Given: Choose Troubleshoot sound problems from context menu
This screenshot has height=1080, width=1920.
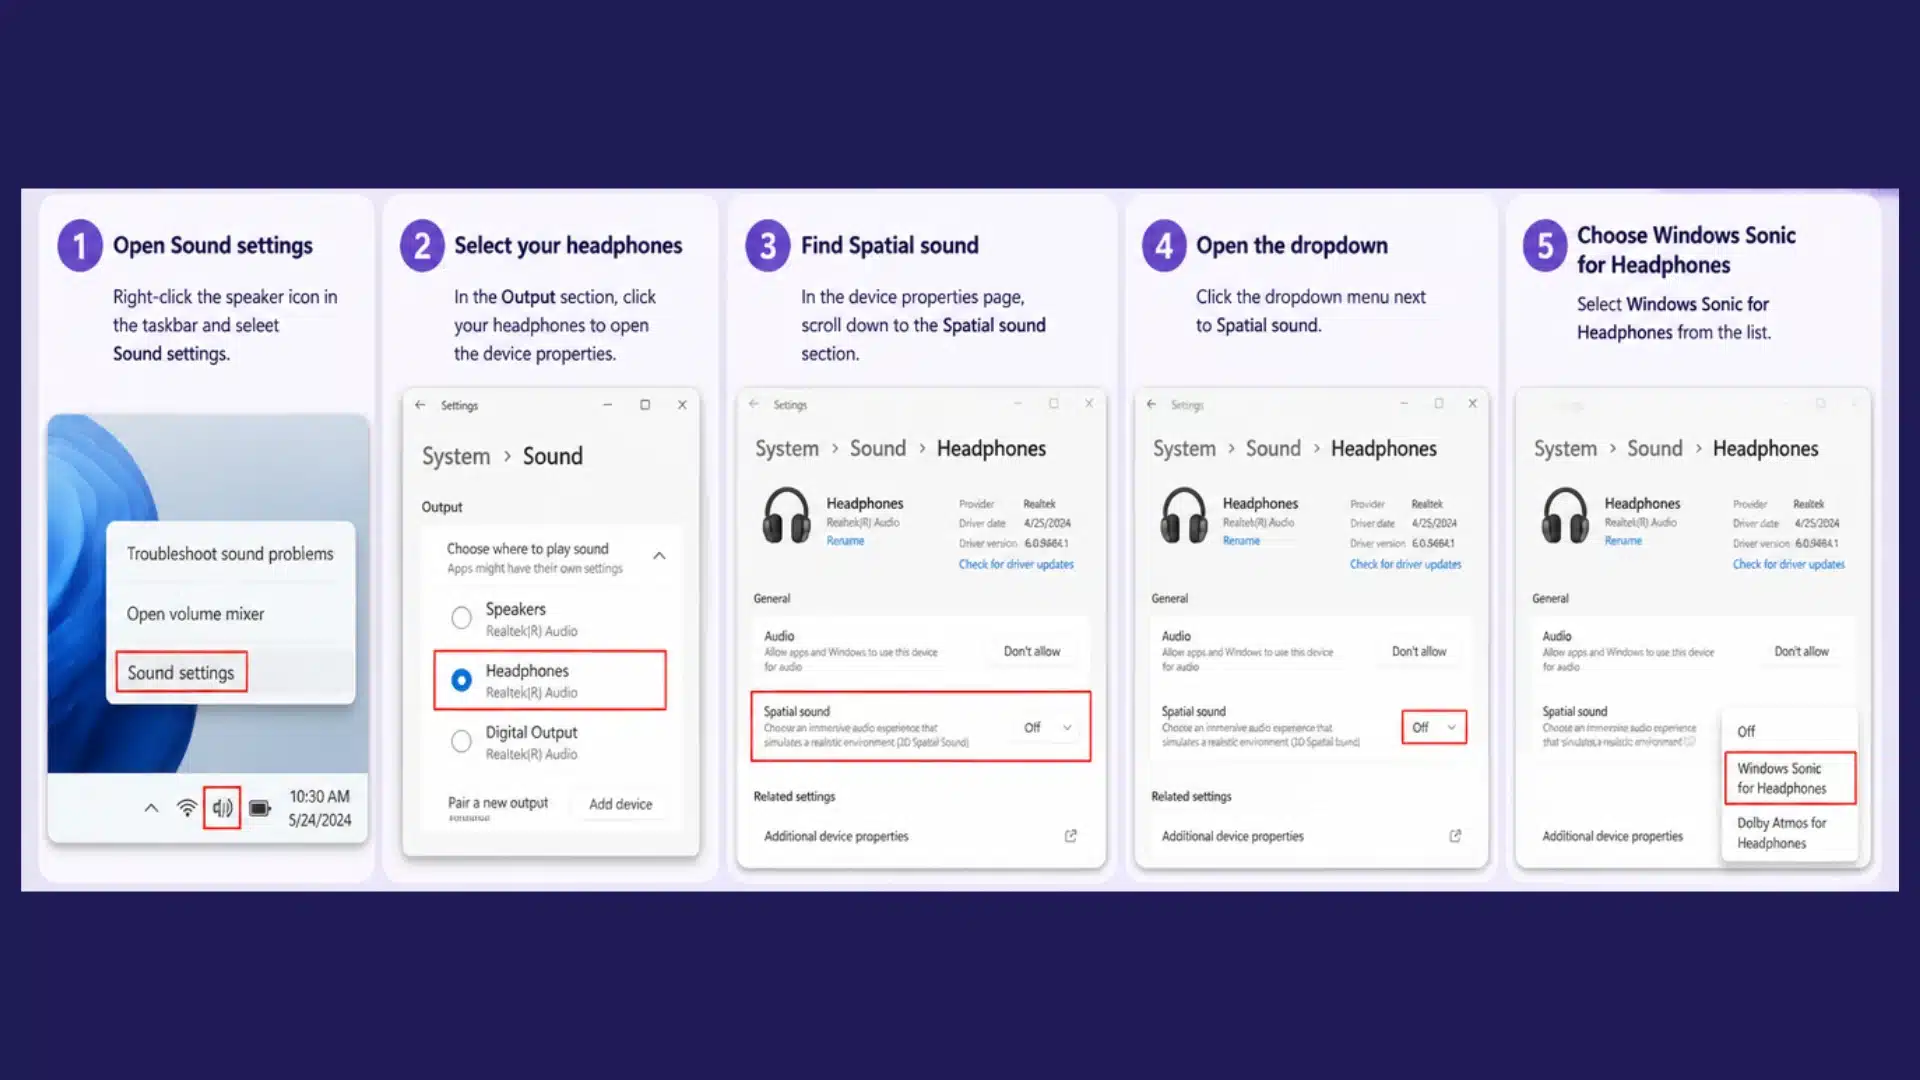Looking at the screenshot, I should click(230, 554).
